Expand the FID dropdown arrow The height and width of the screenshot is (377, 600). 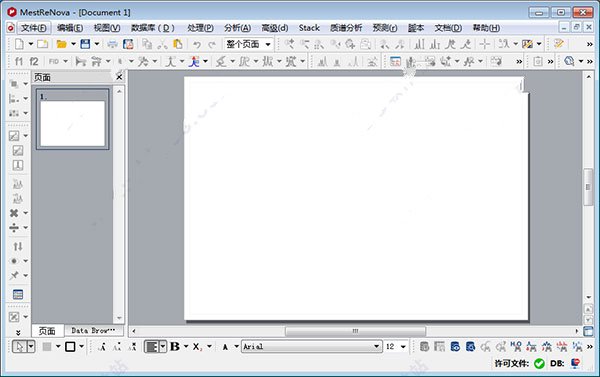(x=65, y=61)
